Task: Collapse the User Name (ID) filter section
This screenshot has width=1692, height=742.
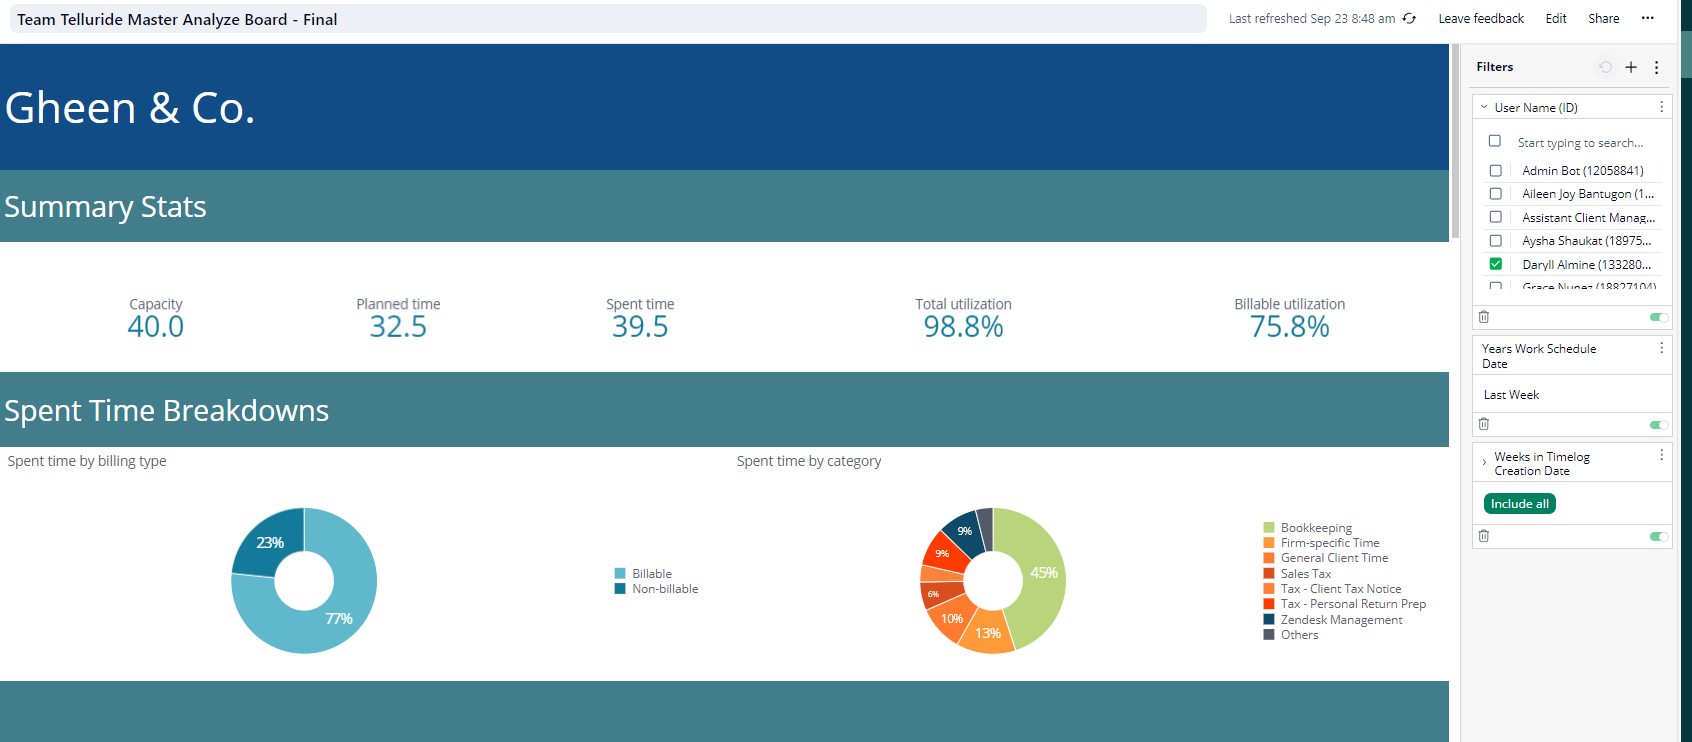Action: [1484, 108]
